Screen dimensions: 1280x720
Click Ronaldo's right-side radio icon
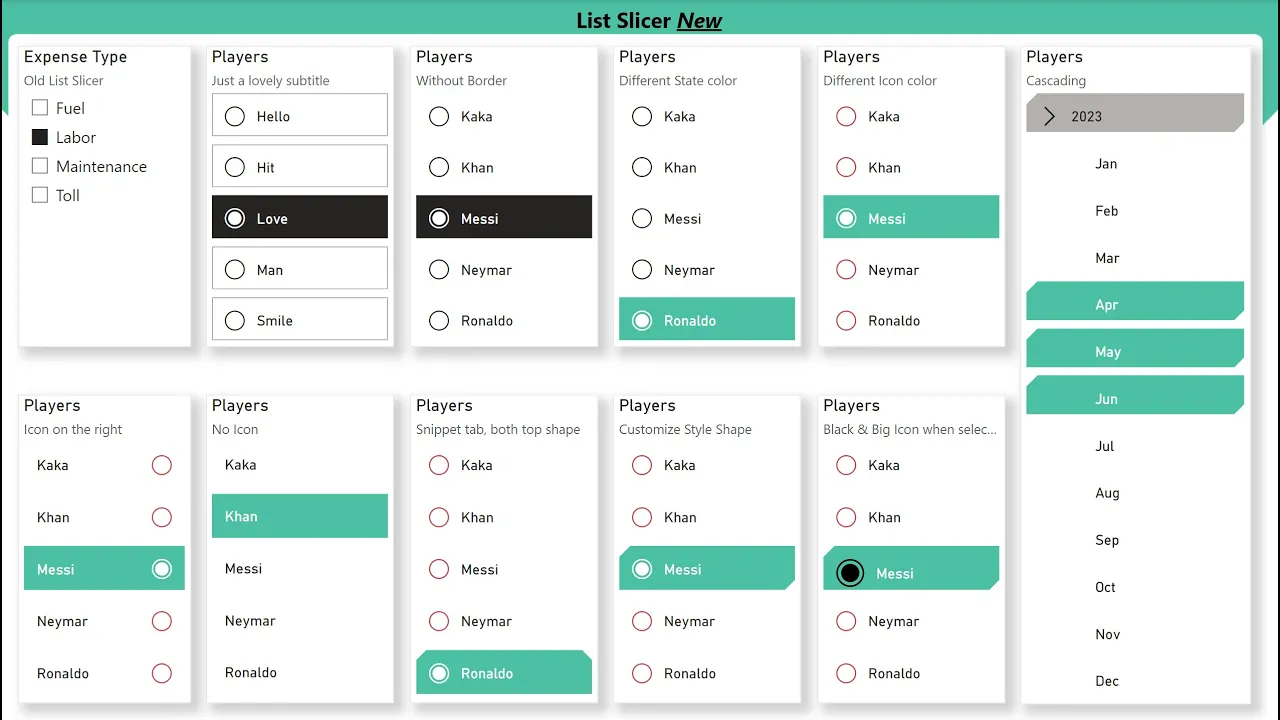click(x=161, y=673)
